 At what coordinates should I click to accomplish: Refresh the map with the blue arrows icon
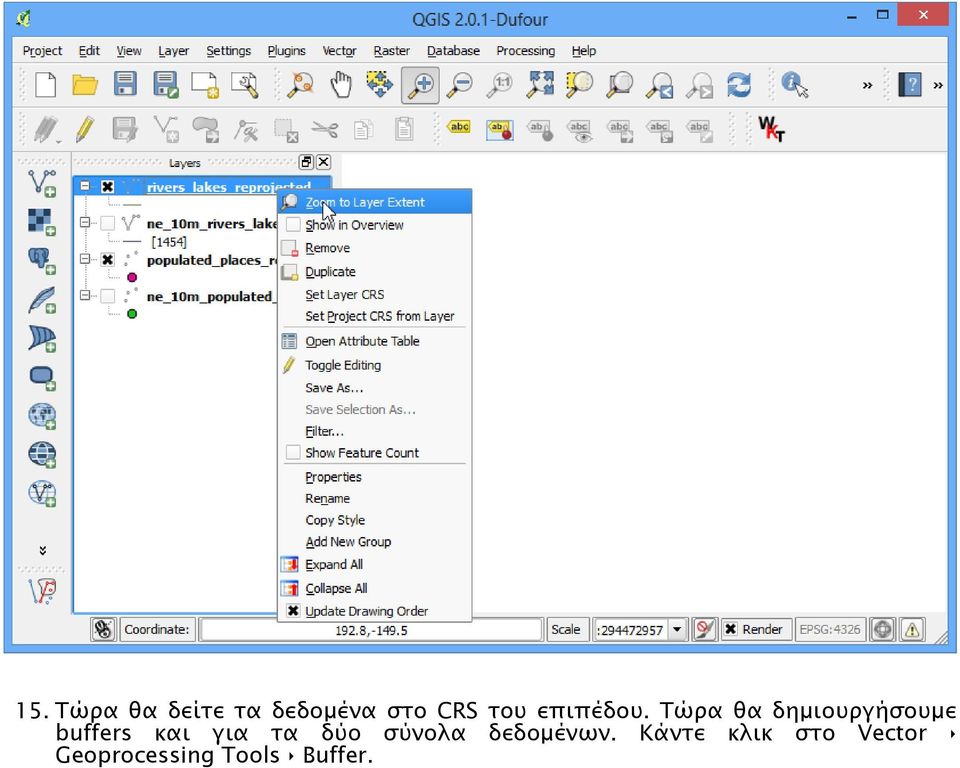pyautogui.click(x=739, y=85)
